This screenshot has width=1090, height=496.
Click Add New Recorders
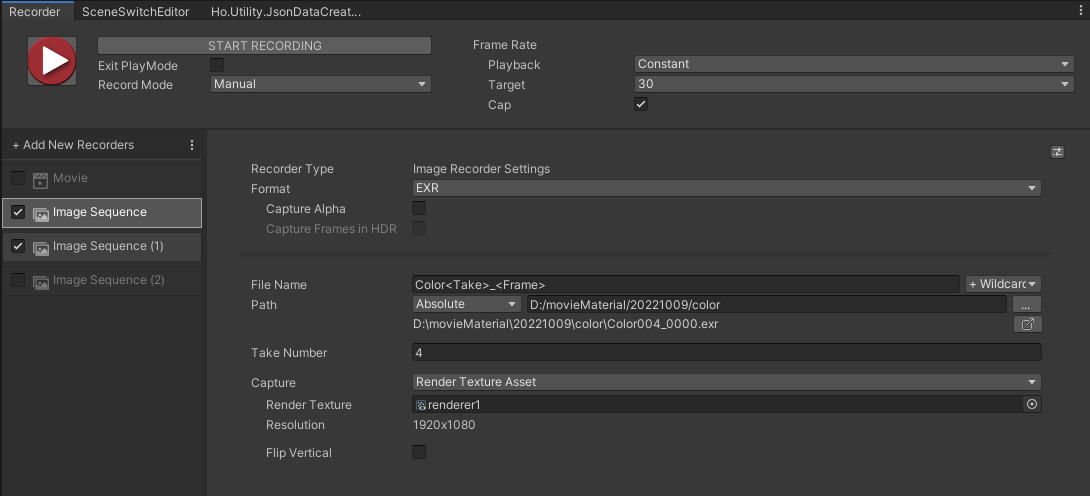(x=73, y=145)
